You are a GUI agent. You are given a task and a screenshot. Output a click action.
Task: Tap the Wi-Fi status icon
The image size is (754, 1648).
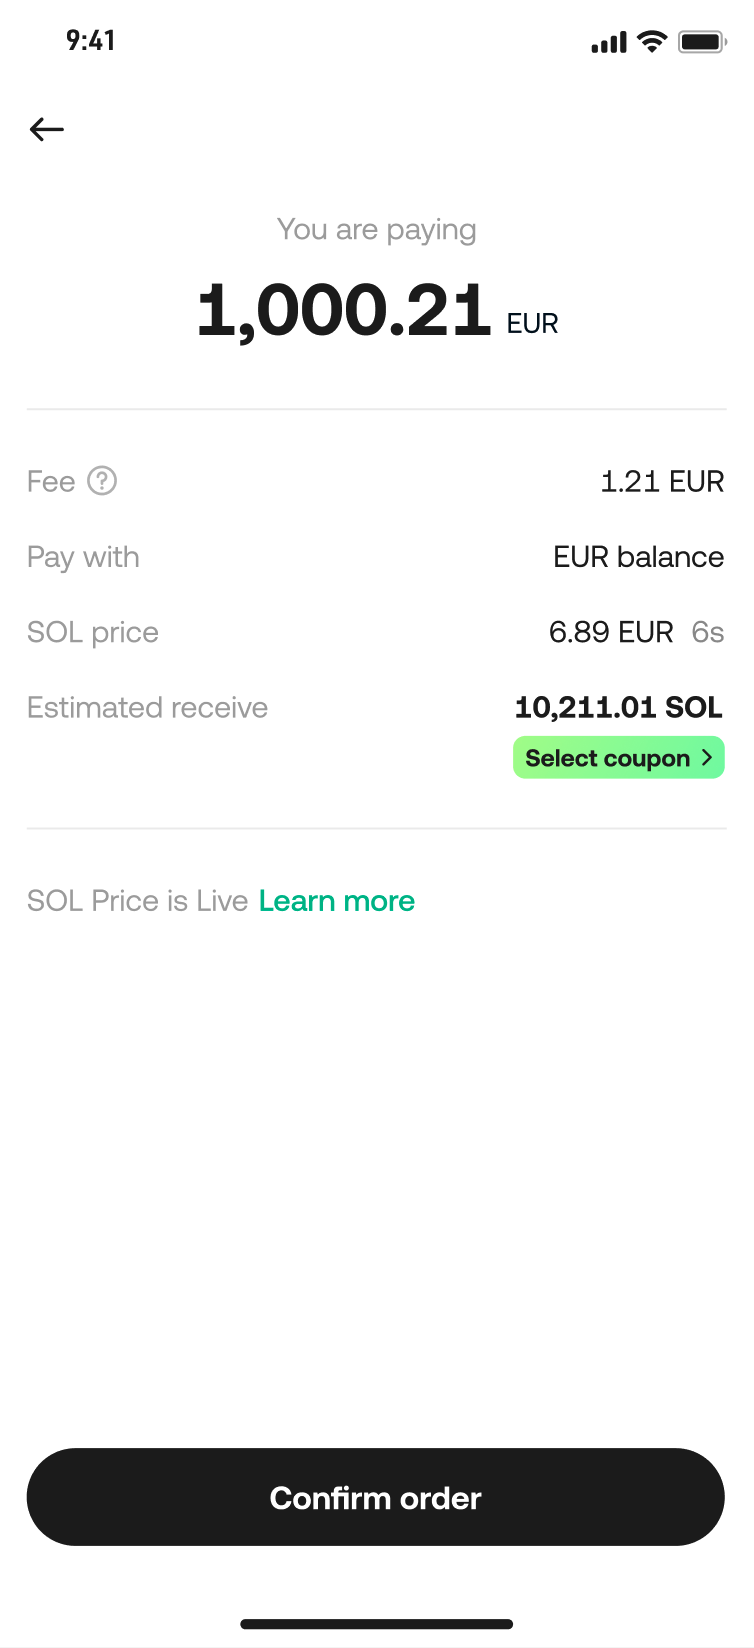652,42
